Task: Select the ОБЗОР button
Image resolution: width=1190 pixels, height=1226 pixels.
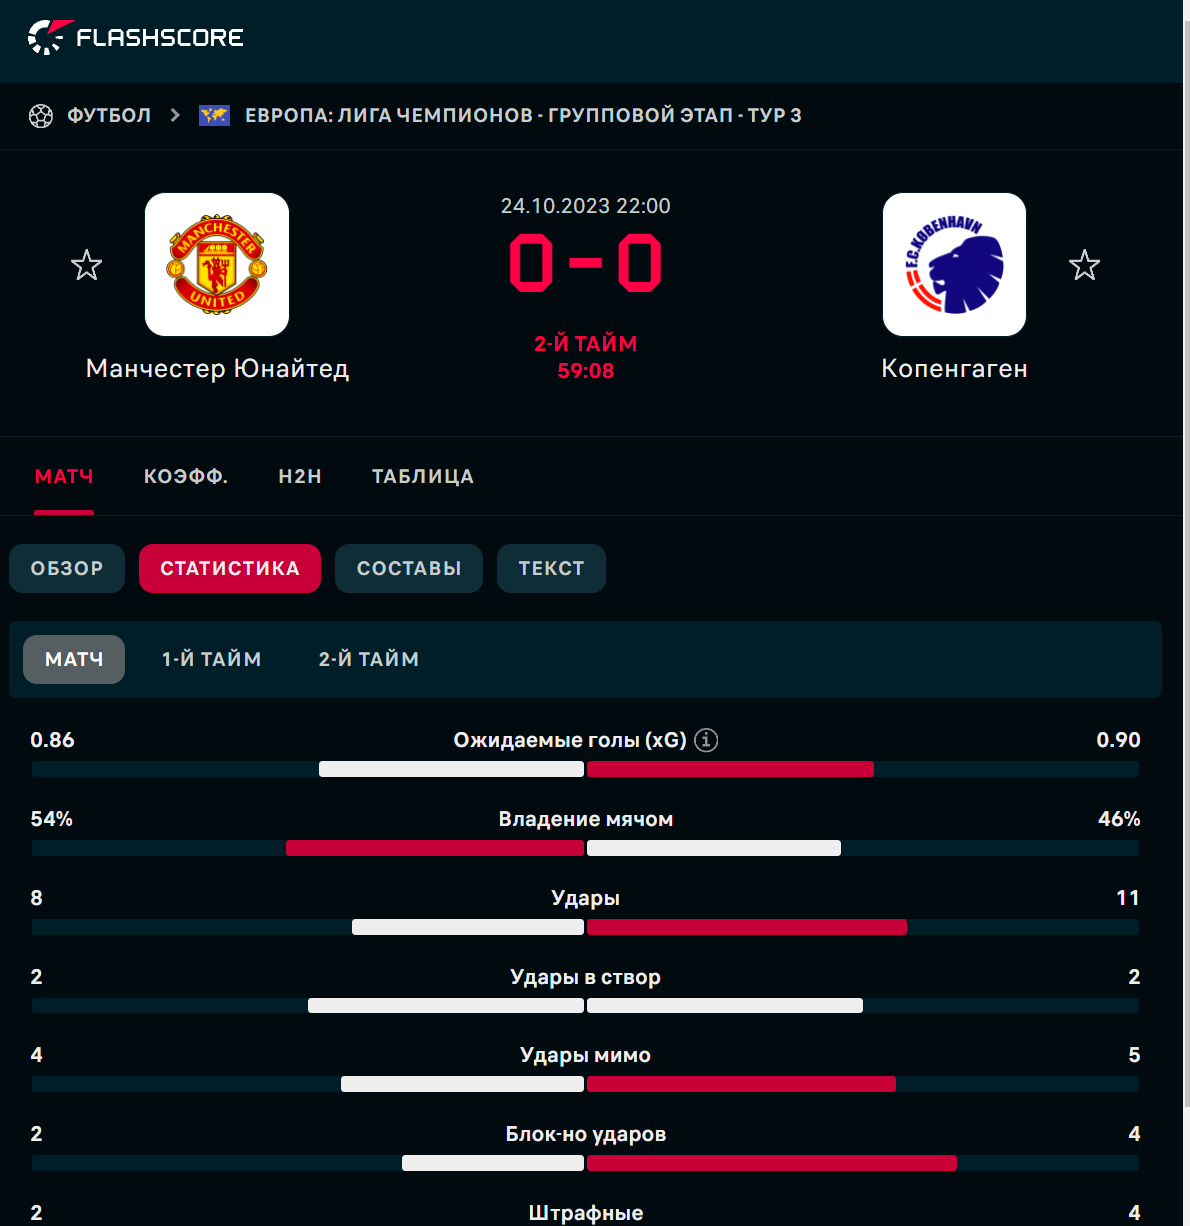Action: click(x=67, y=569)
